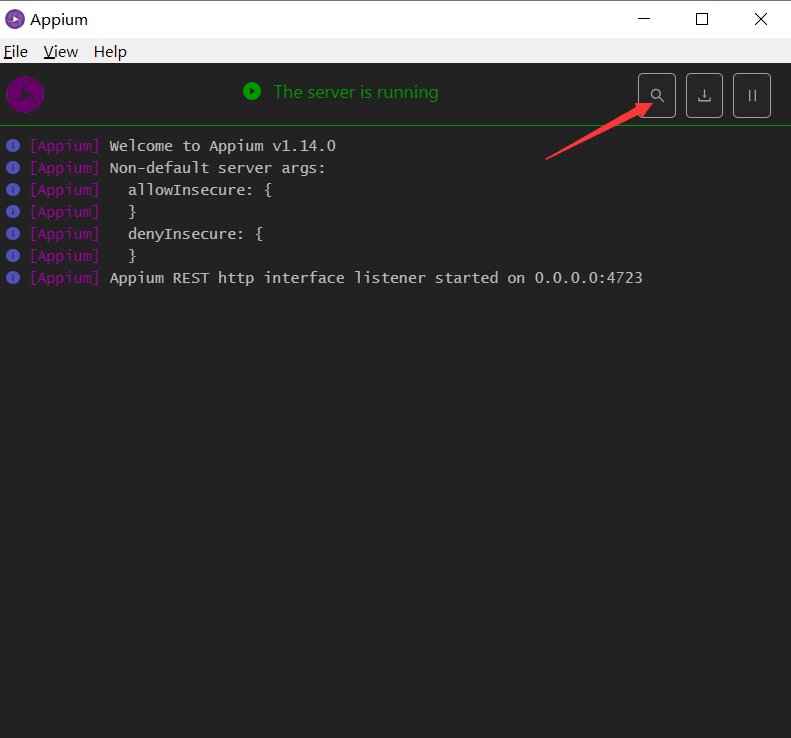
Task: Download raw logs with download button
Action: pyautogui.click(x=704, y=95)
